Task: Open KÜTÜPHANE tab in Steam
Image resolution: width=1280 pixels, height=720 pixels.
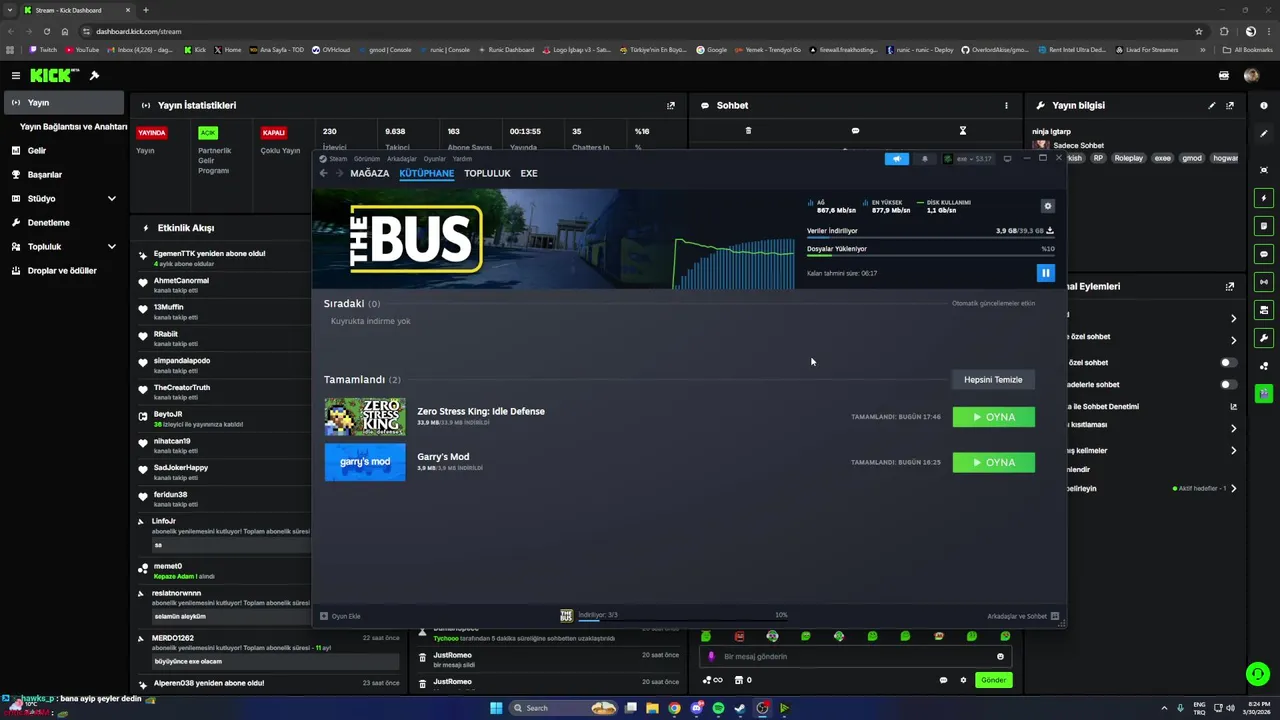Action: pyautogui.click(x=426, y=173)
